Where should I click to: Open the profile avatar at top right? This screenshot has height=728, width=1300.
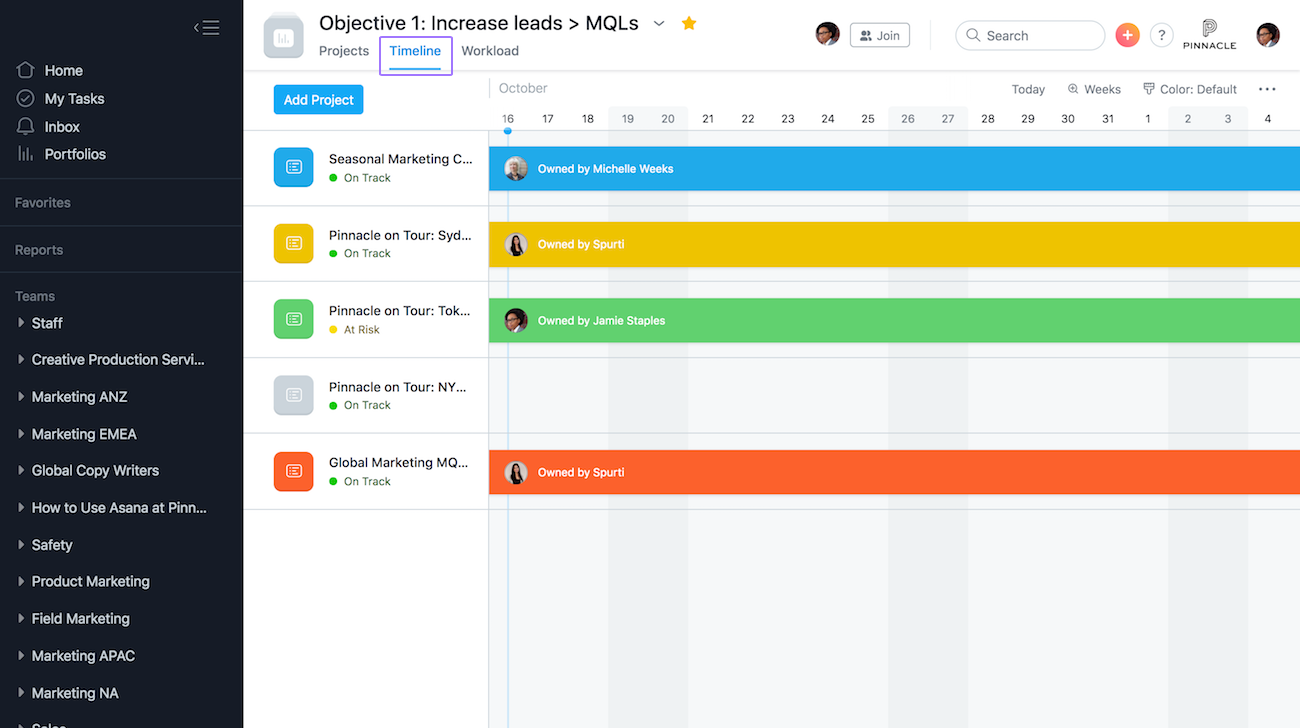(1268, 35)
